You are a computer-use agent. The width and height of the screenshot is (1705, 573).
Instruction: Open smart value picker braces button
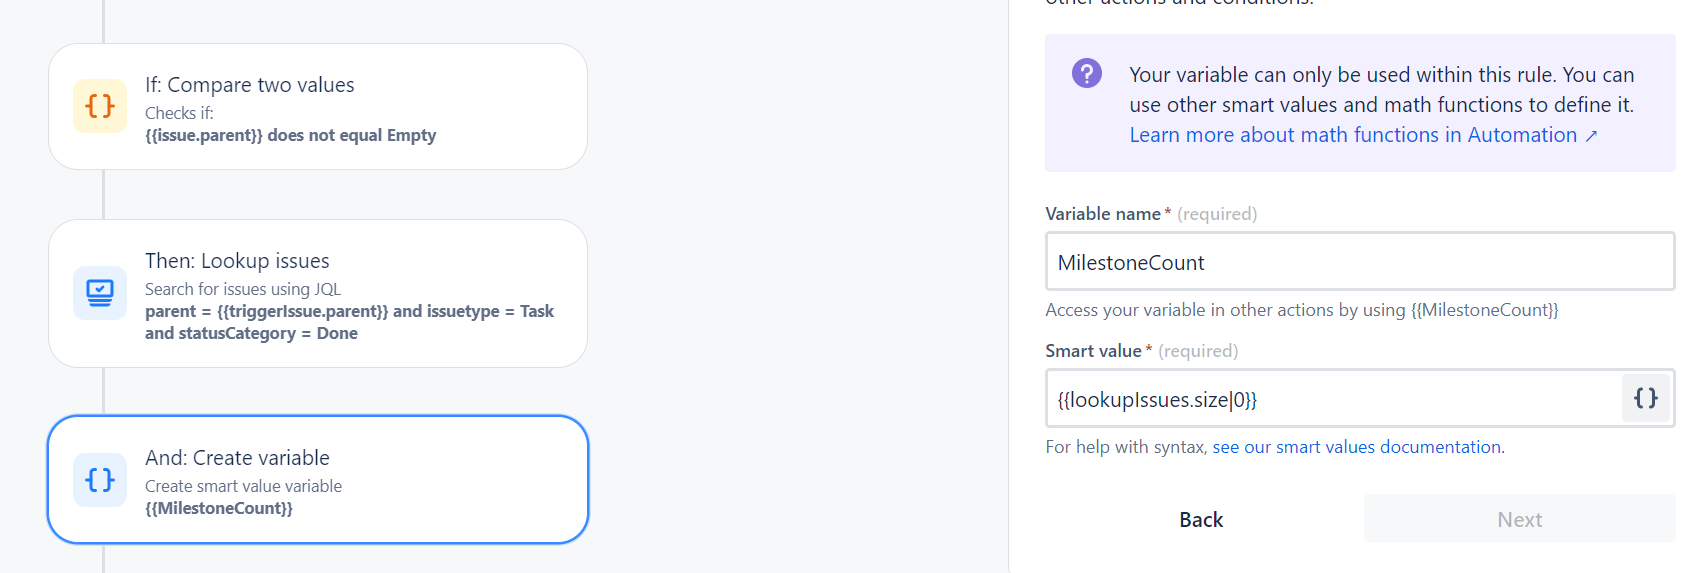click(1645, 398)
